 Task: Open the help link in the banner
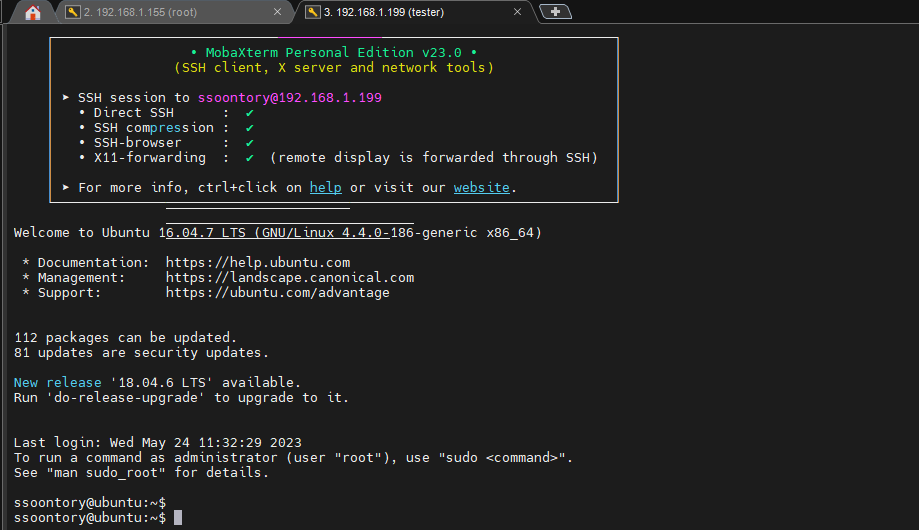click(325, 188)
